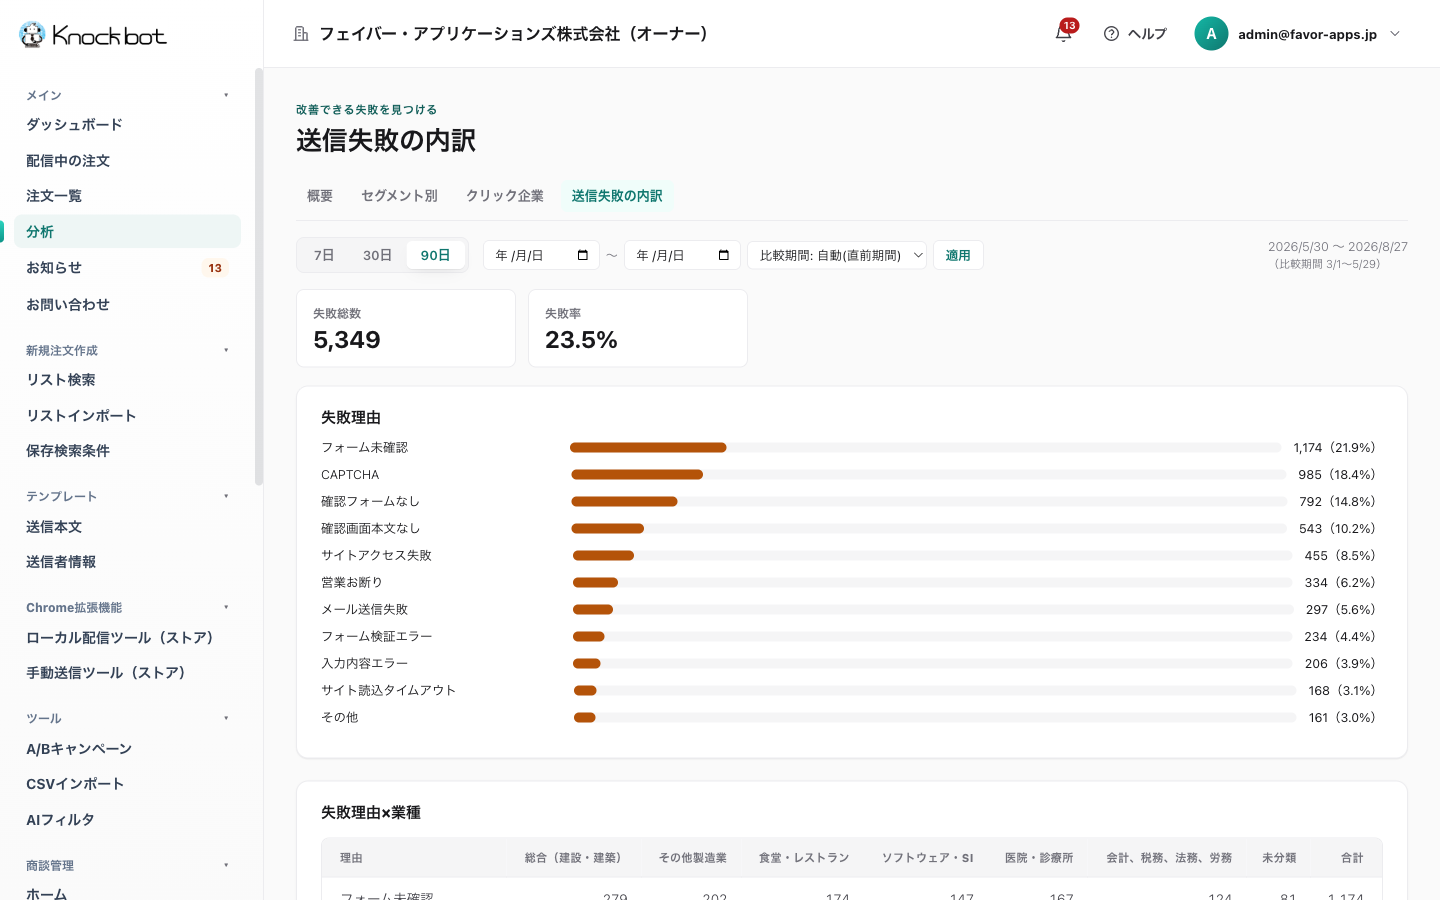Open the account menu chevron
This screenshot has width=1440, height=900.
click(x=1395, y=34)
